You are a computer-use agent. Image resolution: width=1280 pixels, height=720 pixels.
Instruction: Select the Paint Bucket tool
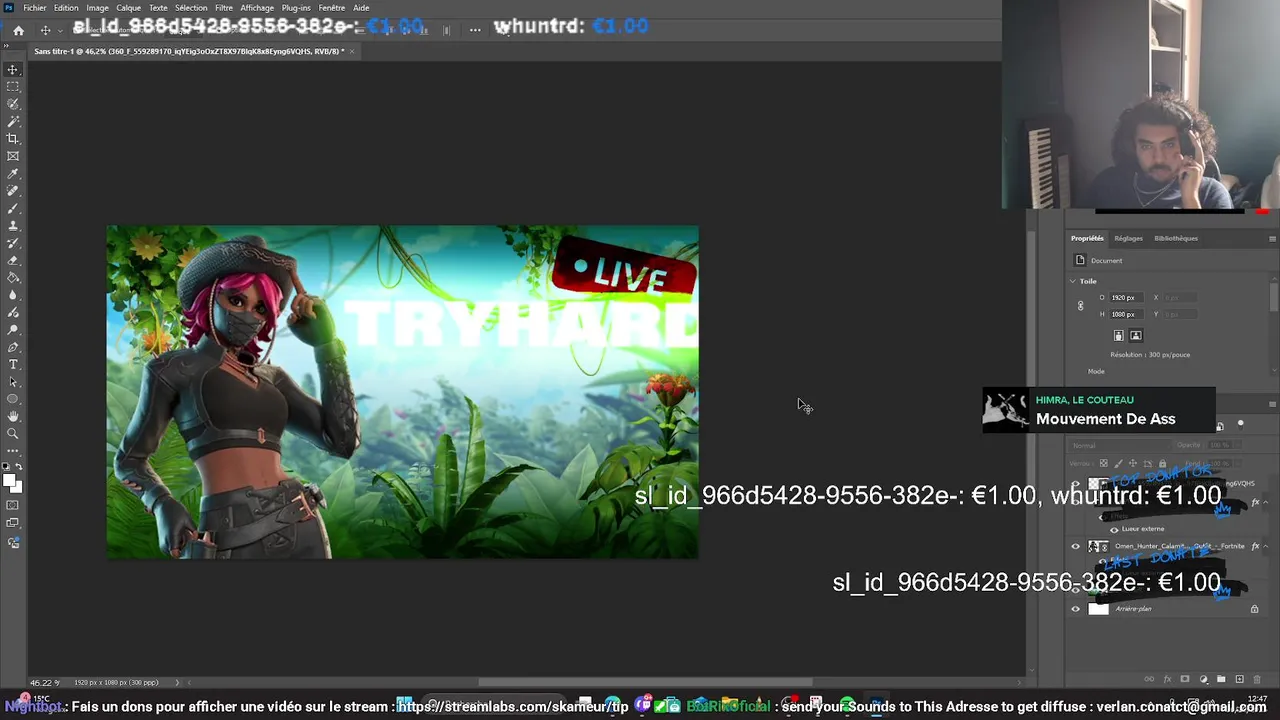(x=13, y=278)
